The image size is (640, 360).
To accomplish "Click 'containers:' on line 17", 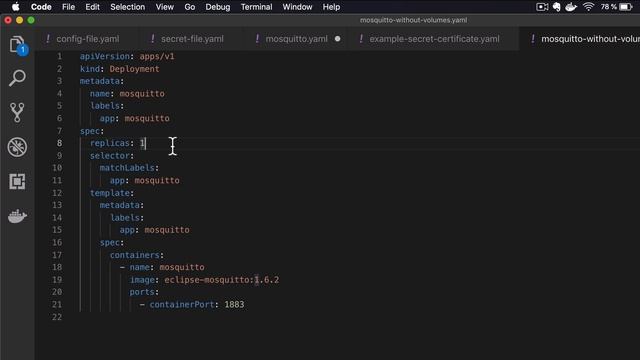I will 137,255.
